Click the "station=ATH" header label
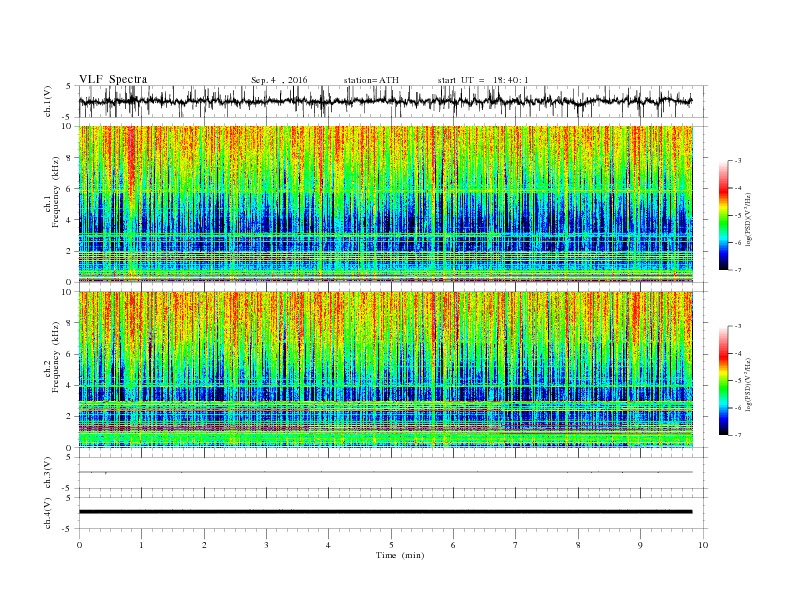This screenshot has height=612, width=792. click(x=371, y=80)
